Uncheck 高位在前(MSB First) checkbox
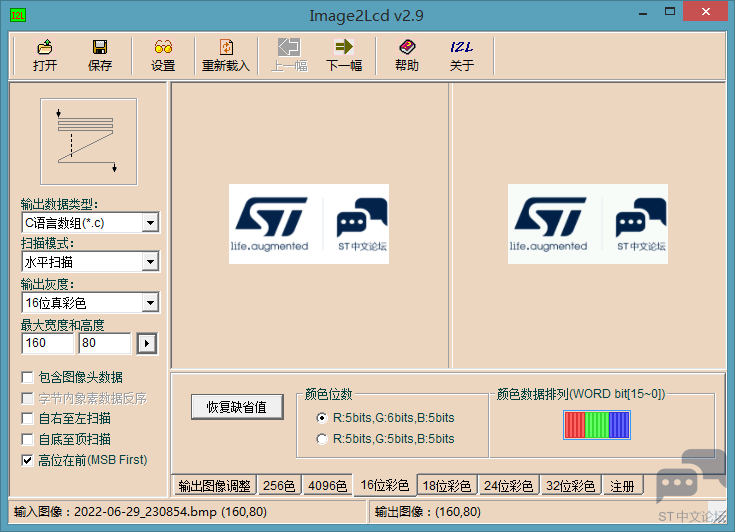This screenshot has width=735, height=532. (x=28, y=460)
